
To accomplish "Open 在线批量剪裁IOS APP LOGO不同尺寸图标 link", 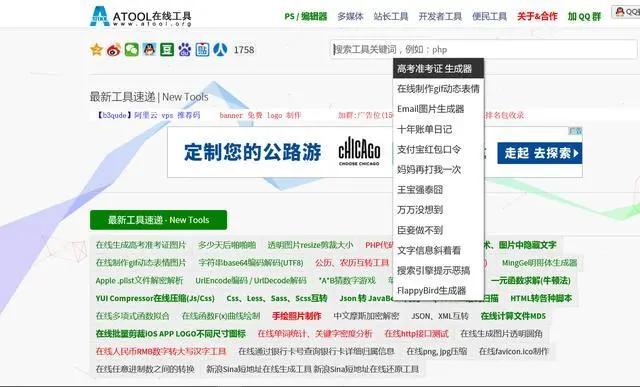I will 171,334.
